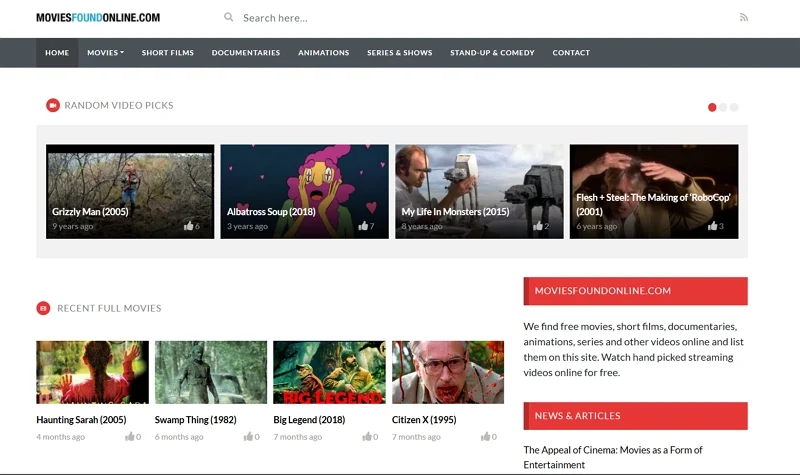This screenshot has width=800, height=475.
Task: Click thumbs-up icon under Haunting Sarah
Action: 130,437
